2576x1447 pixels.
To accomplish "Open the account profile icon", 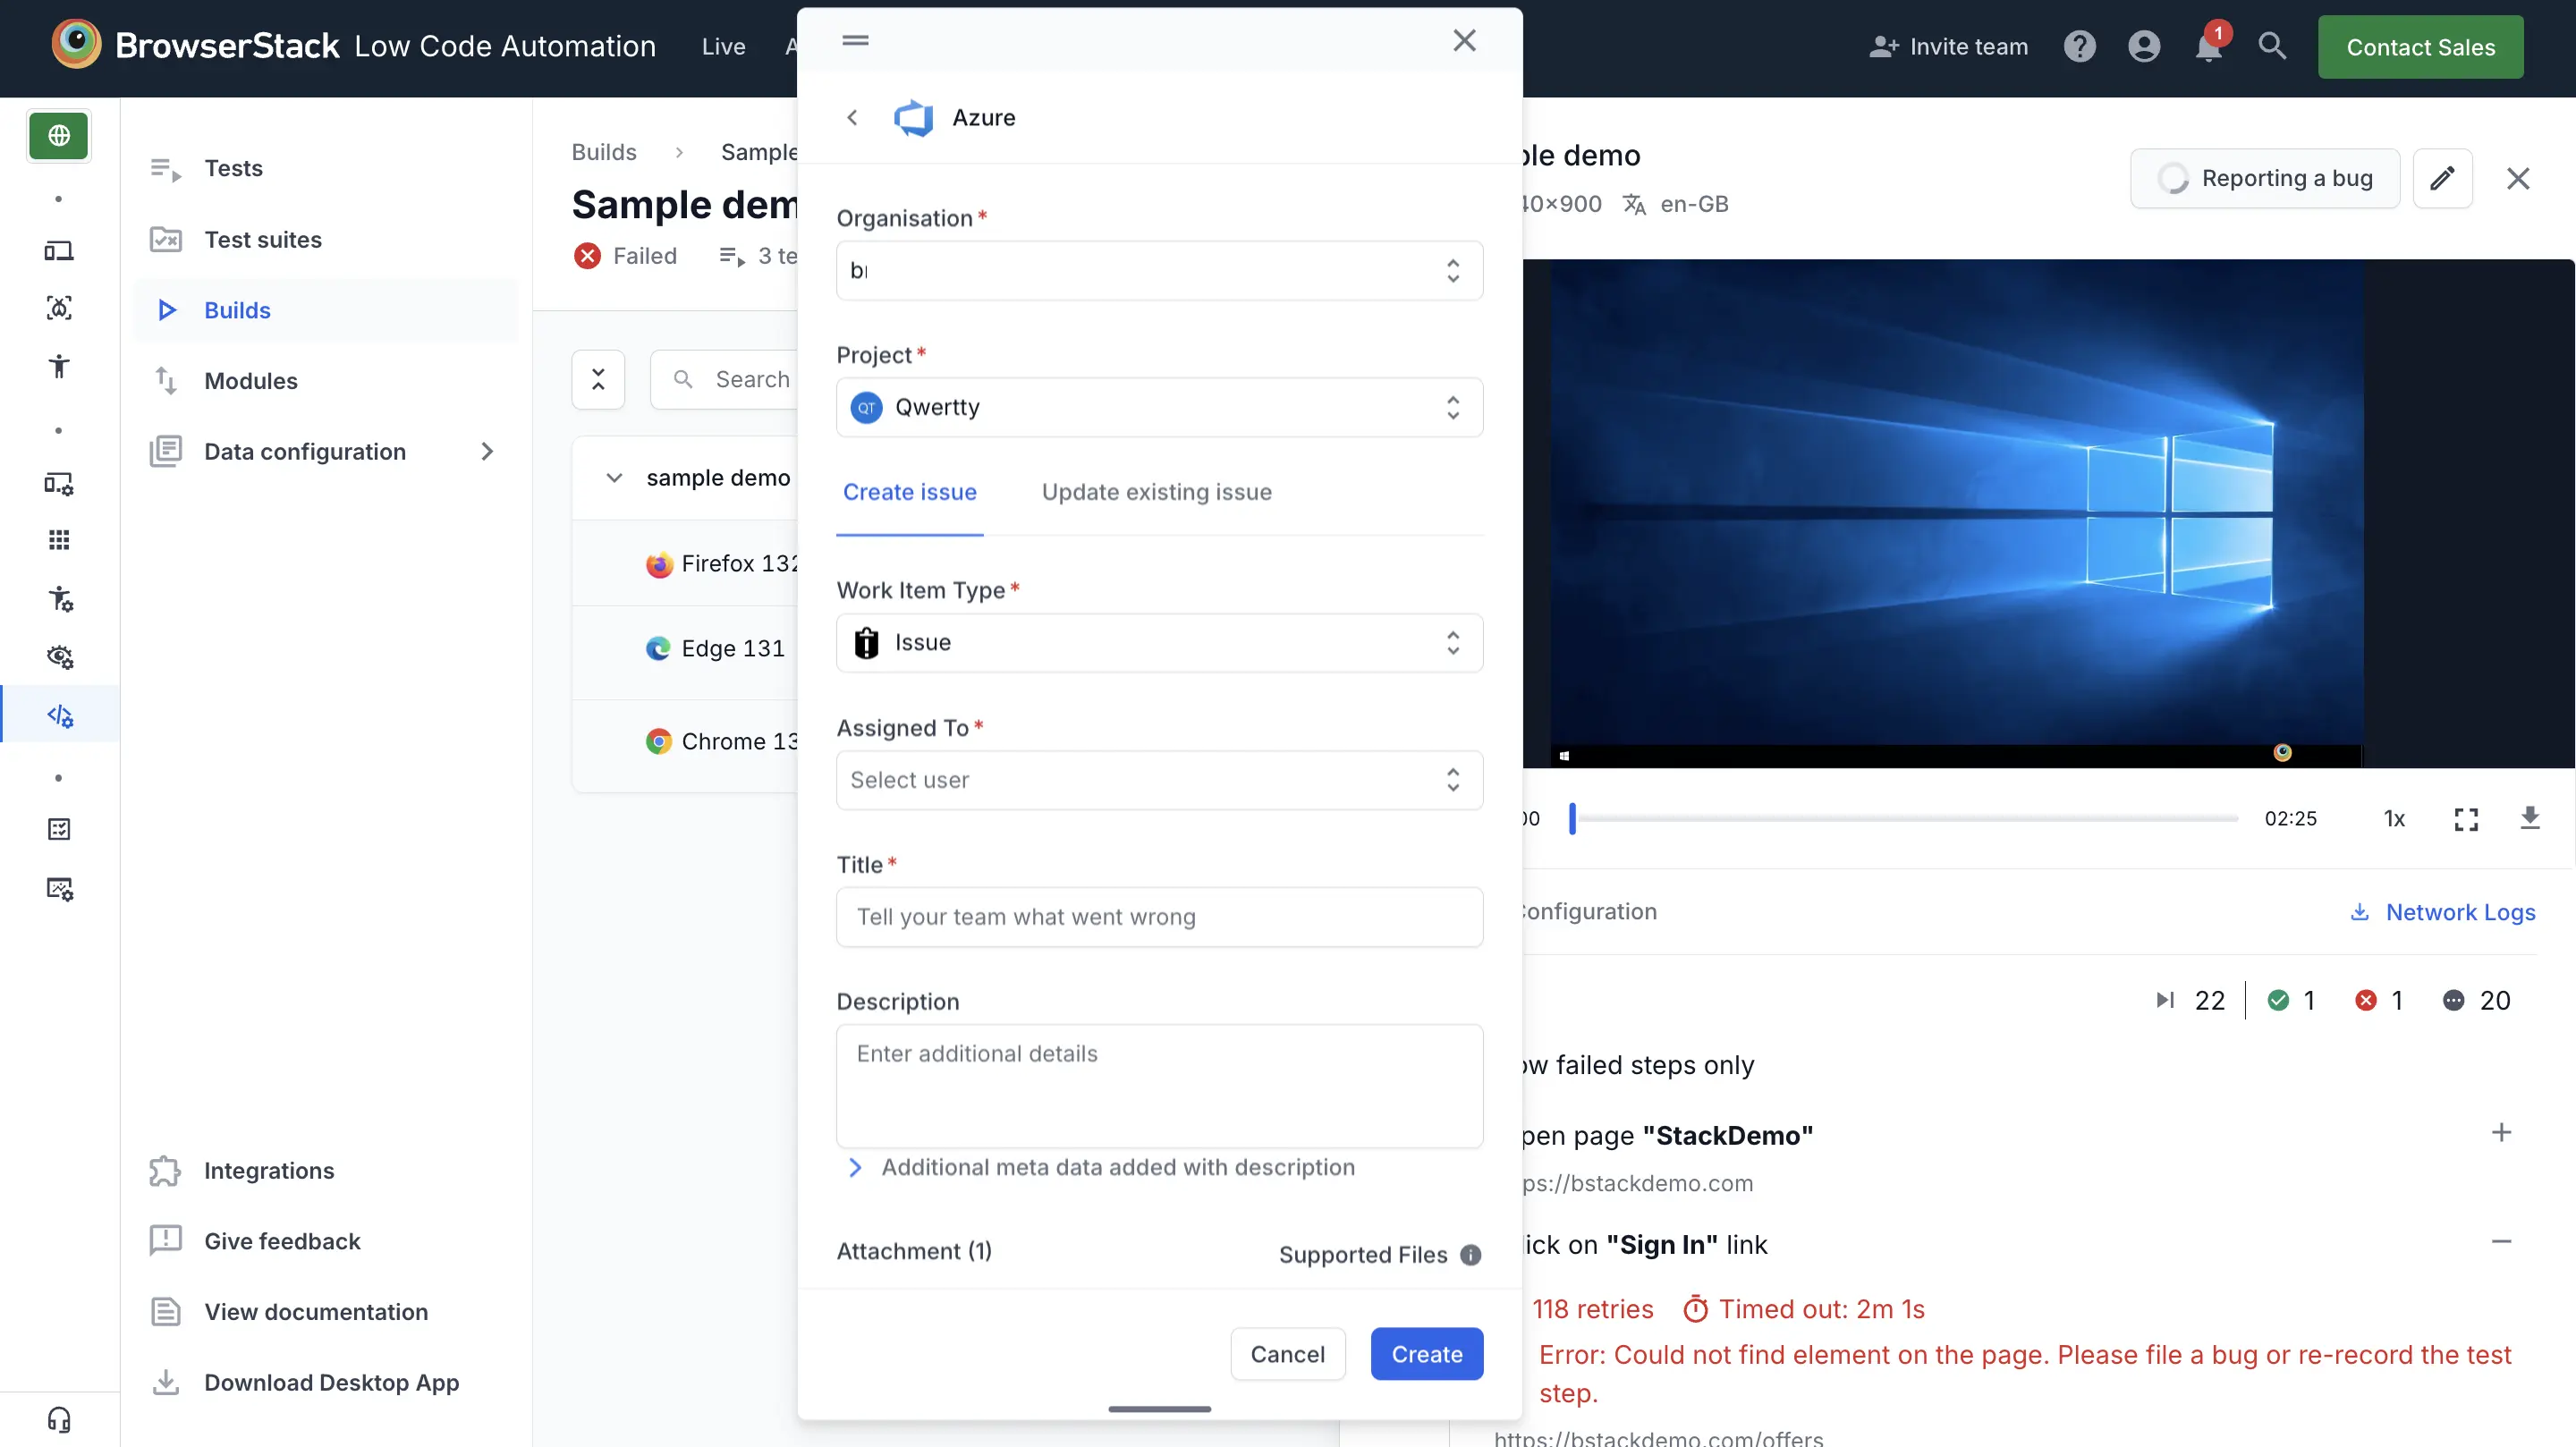I will point(2143,47).
